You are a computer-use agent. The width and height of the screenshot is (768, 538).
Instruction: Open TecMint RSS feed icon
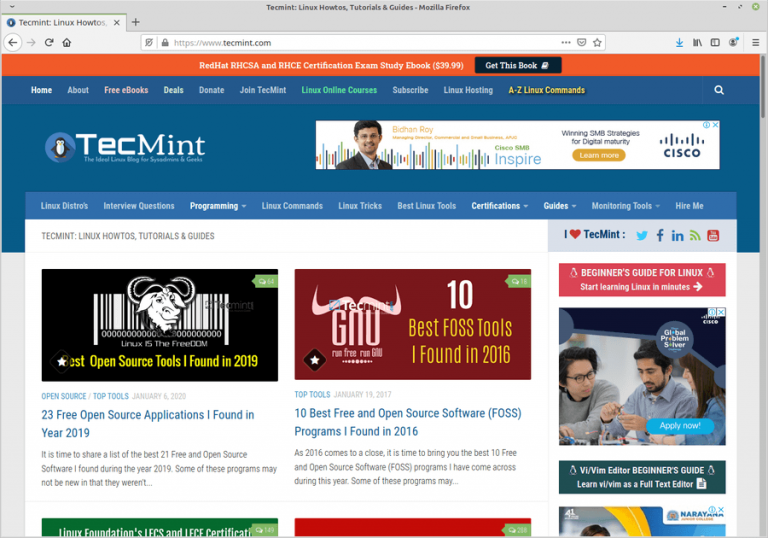click(x=695, y=236)
